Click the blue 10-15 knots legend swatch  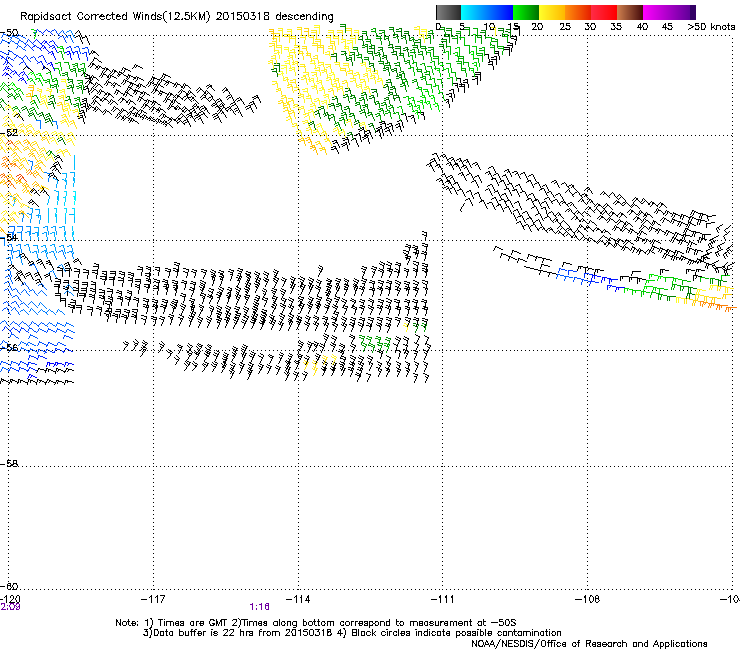click(x=500, y=12)
